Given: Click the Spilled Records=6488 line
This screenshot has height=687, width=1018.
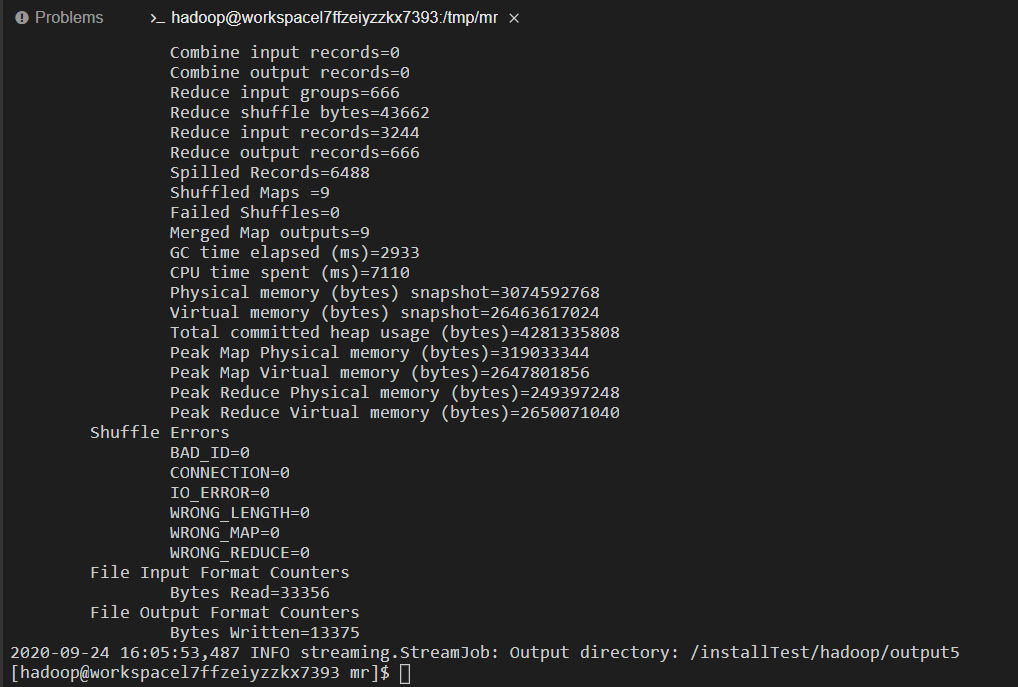Looking at the screenshot, I should (269, 173).
